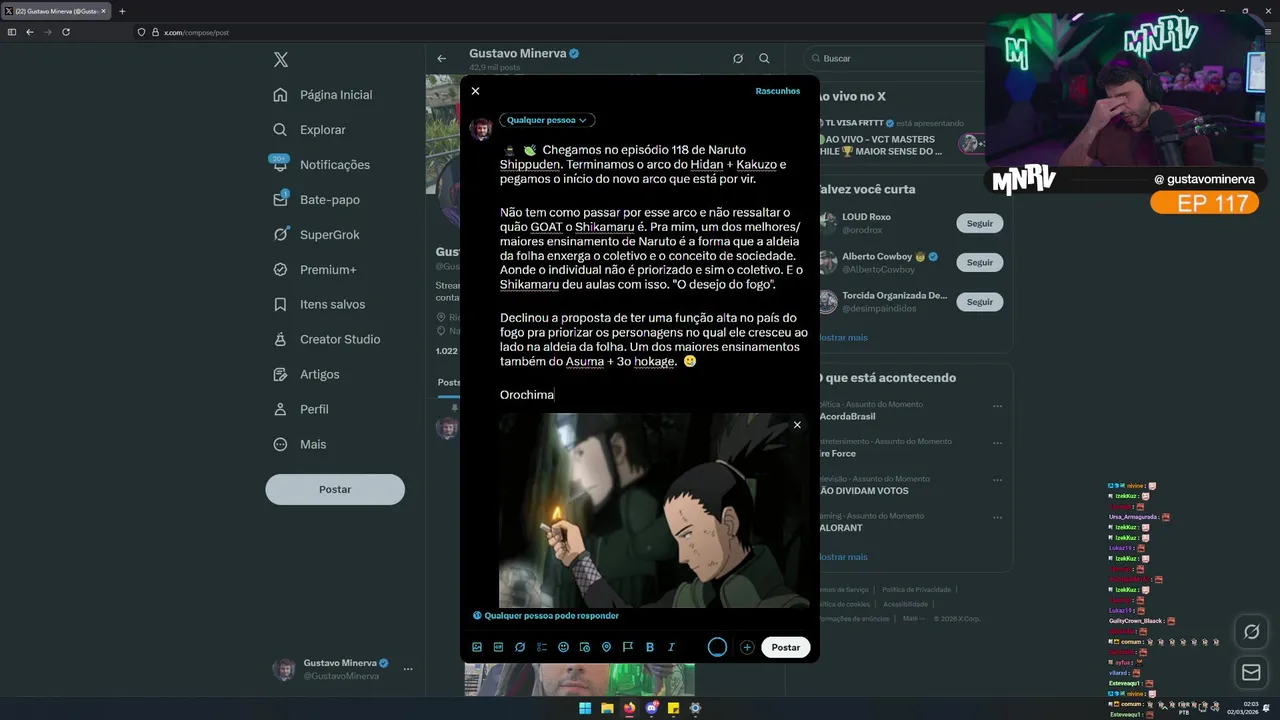The image size is (1280, 720).
Task: Click the Grok enhance icon in composer toolbar
Action: coord(520,647)
